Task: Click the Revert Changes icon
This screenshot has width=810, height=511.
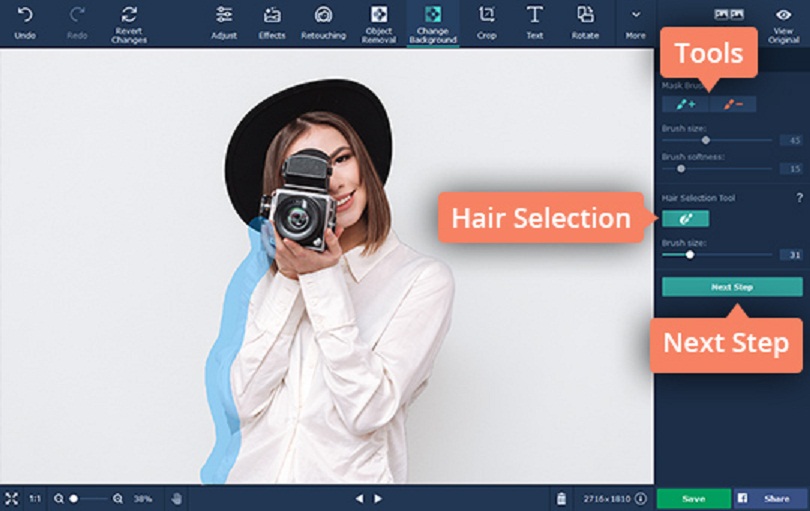Action: click(x=128, y=15)
